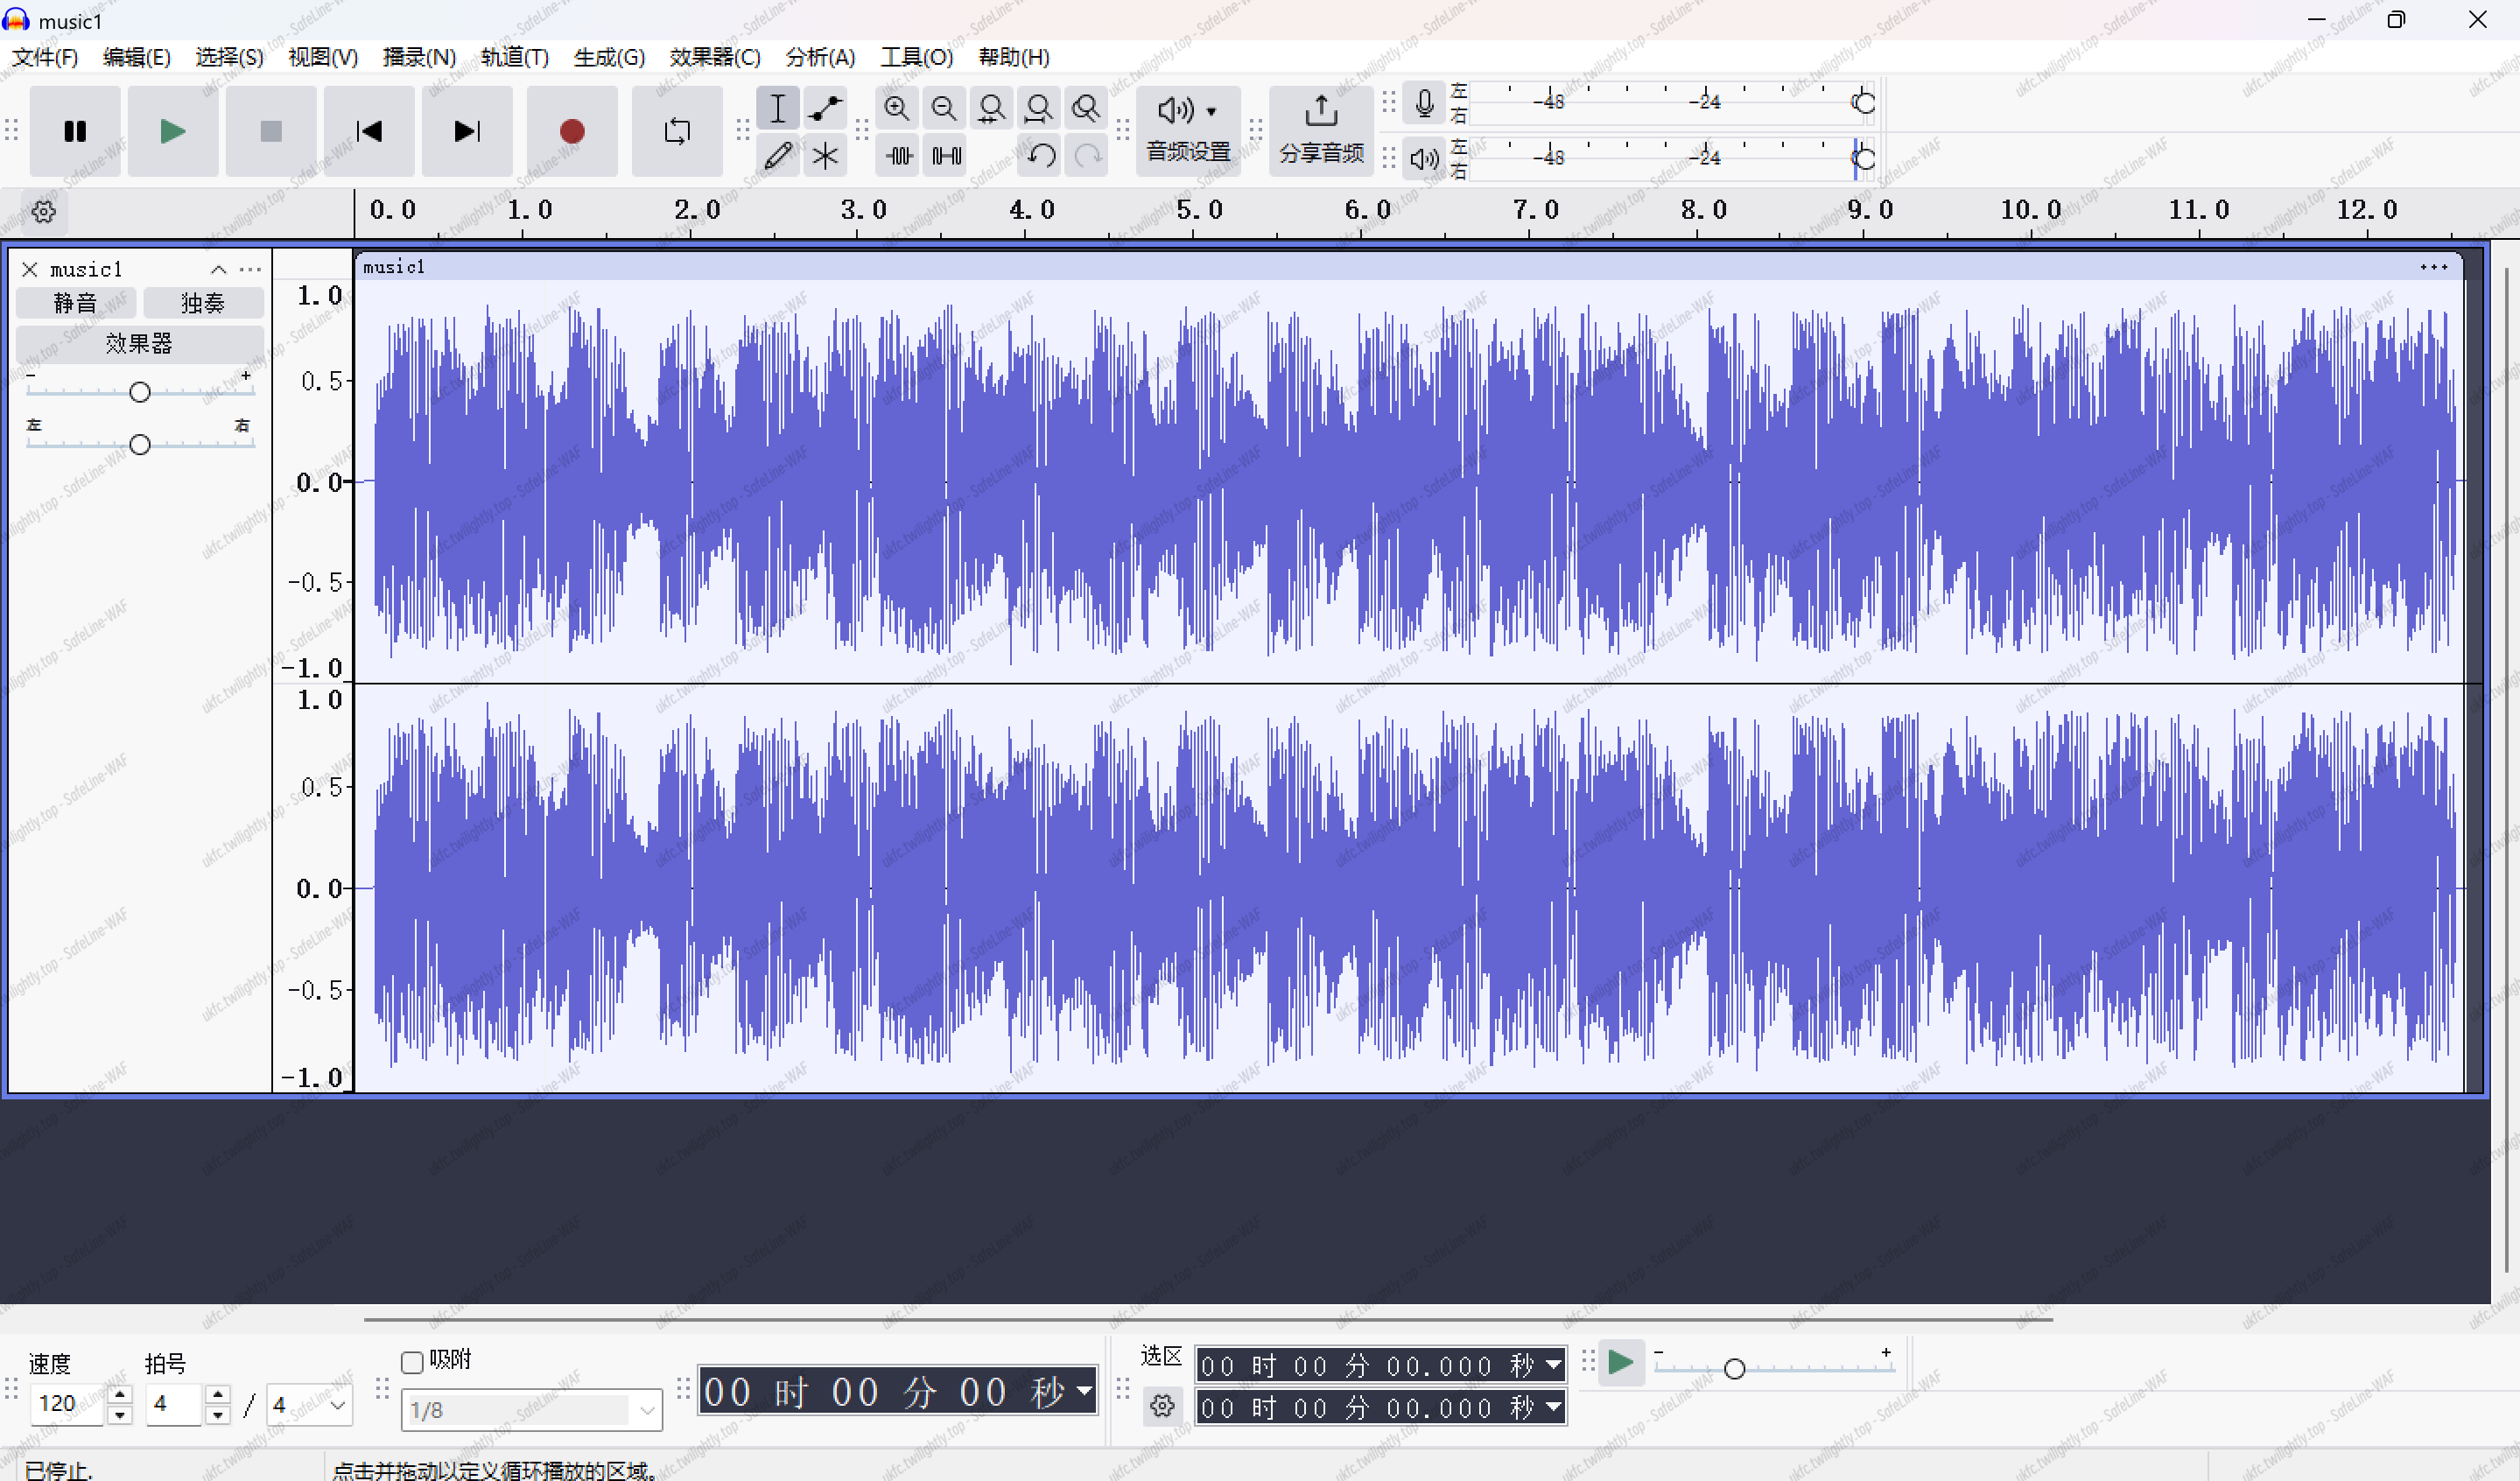Screen dimensions: 2520x1481
Task: Click the track gain slider knob
Action: pos(140,392)
